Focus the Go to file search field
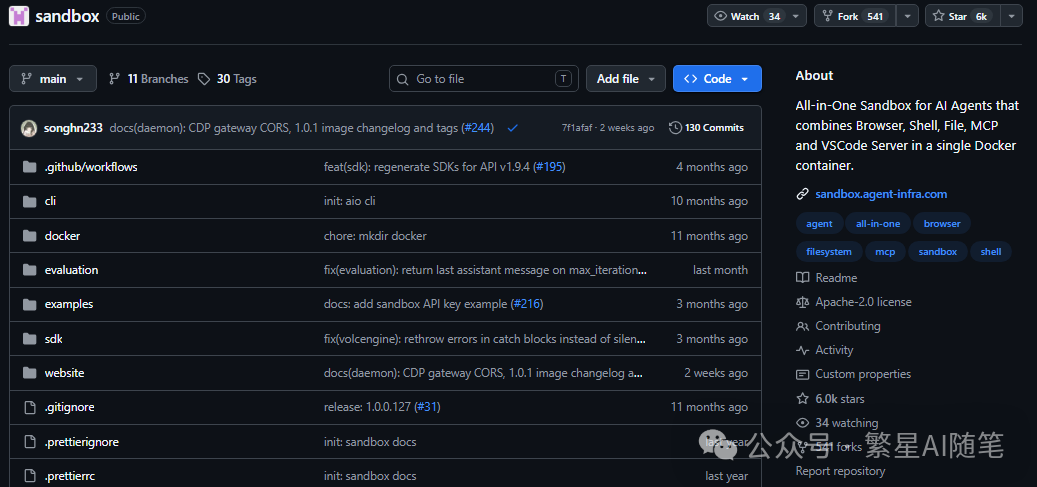 click(x=483, y=79)
